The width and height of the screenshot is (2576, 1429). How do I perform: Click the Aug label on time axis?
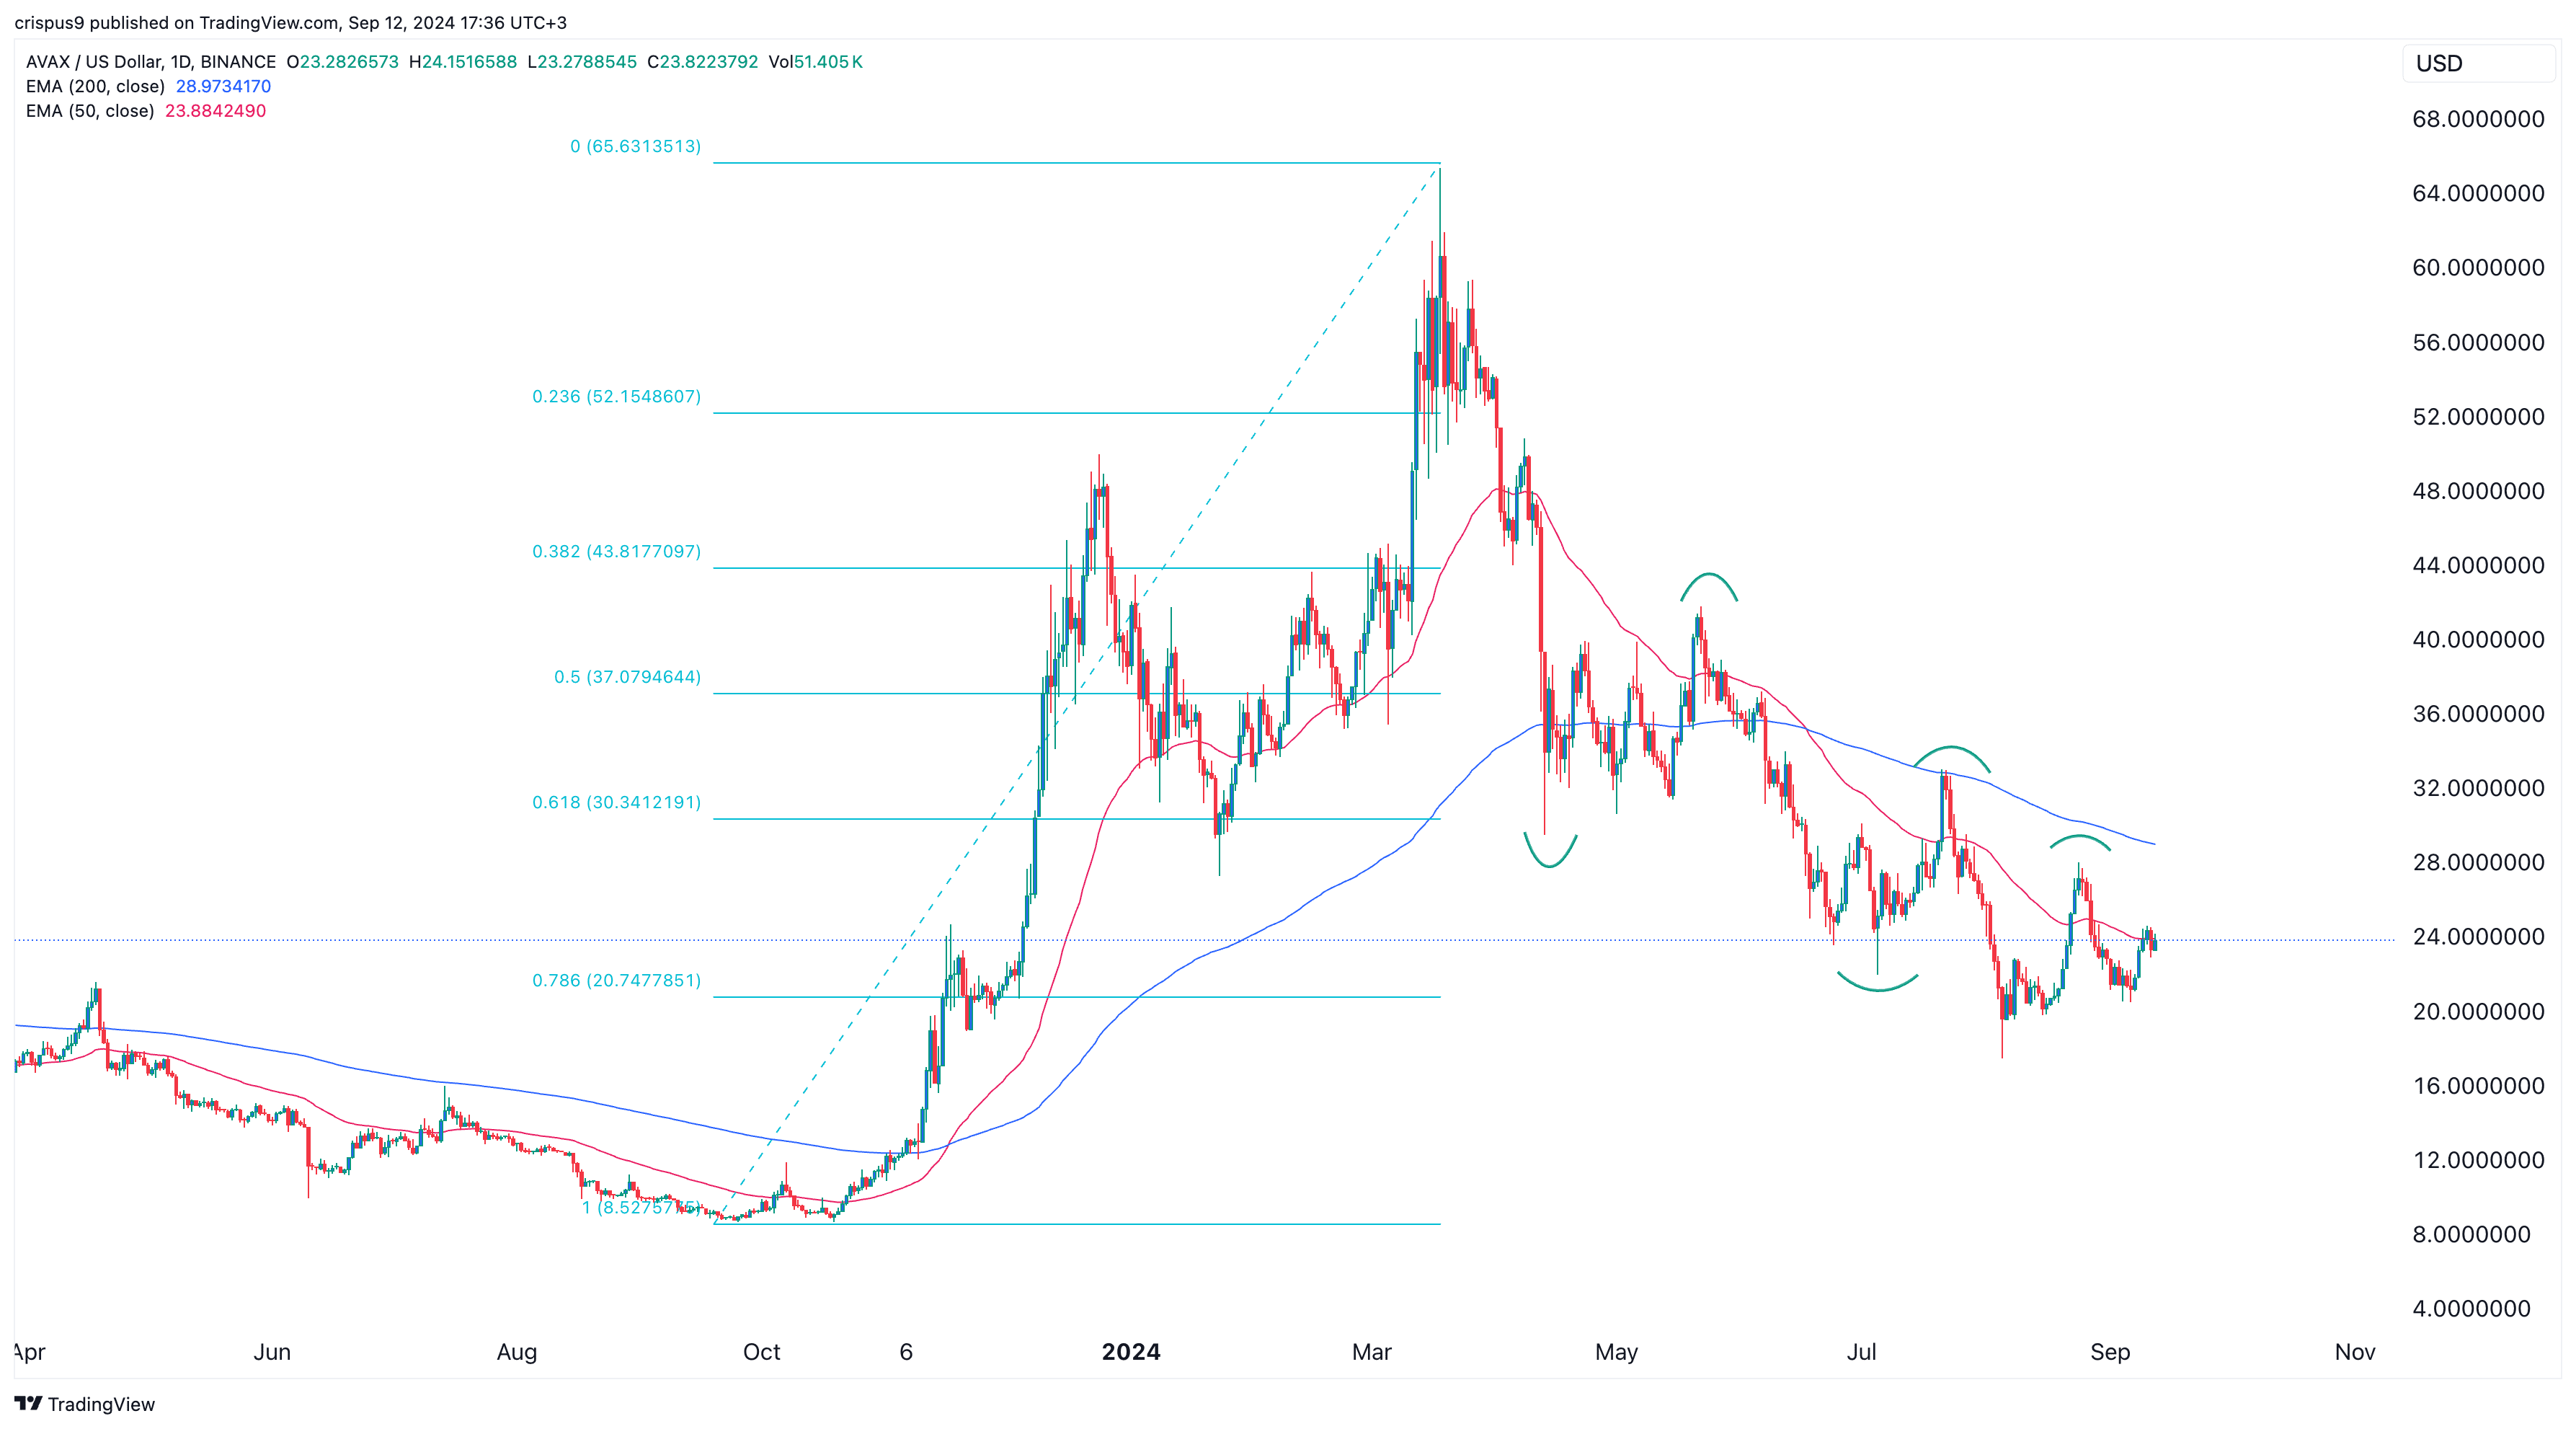517,1352
